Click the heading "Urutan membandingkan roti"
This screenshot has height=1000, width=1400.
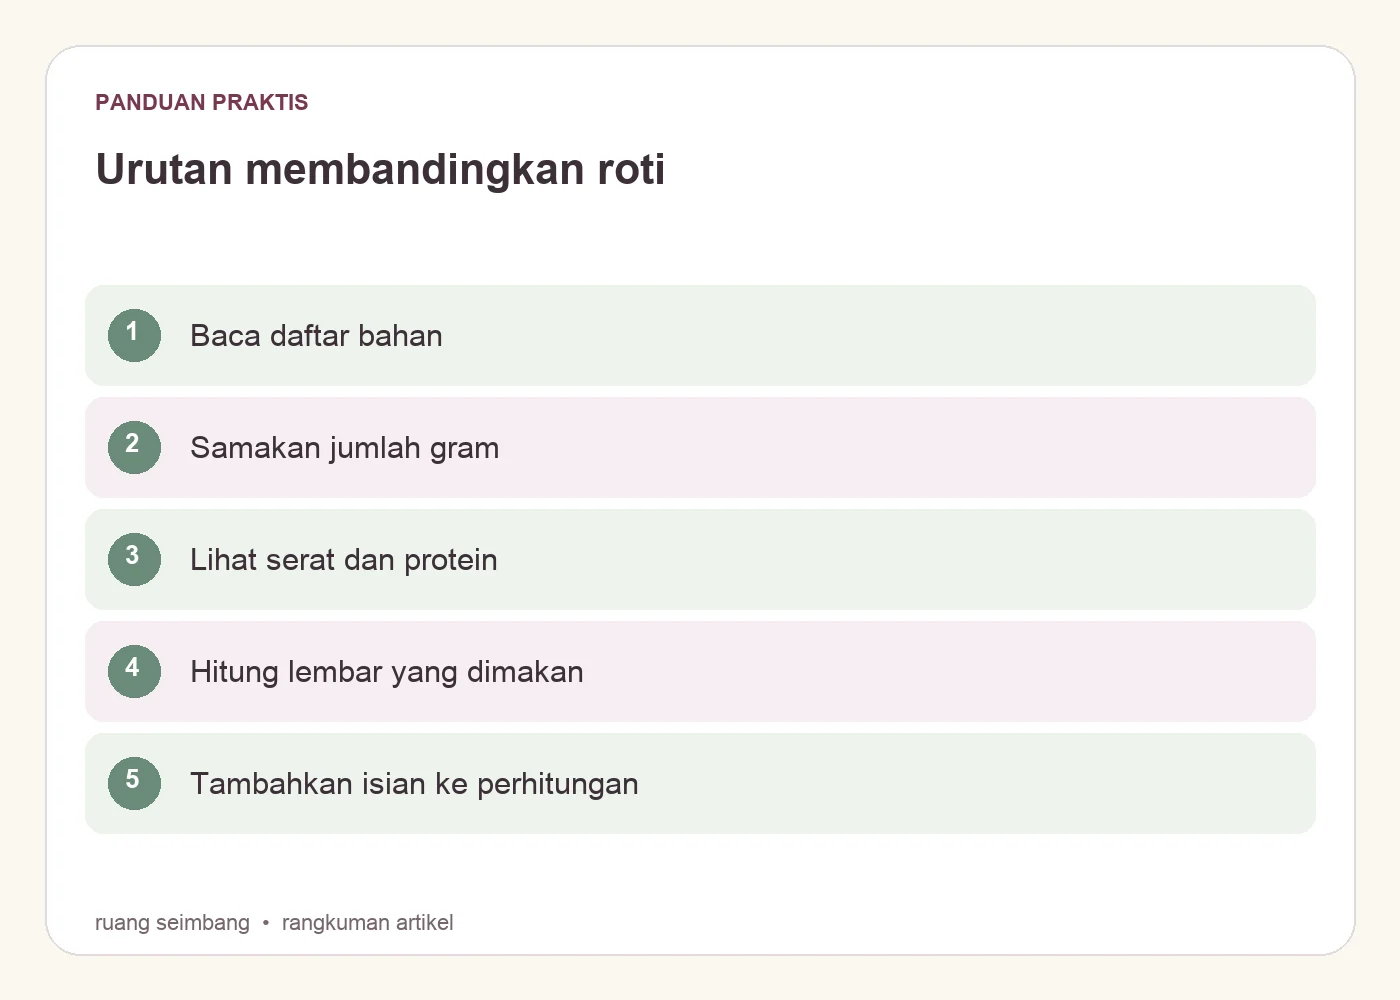(x=380, y=169)
